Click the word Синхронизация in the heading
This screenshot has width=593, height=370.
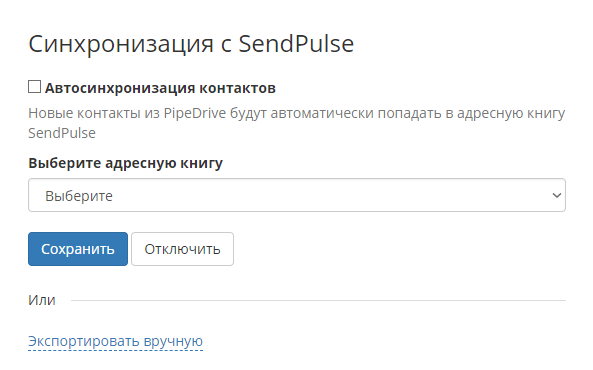pos(121,45)
